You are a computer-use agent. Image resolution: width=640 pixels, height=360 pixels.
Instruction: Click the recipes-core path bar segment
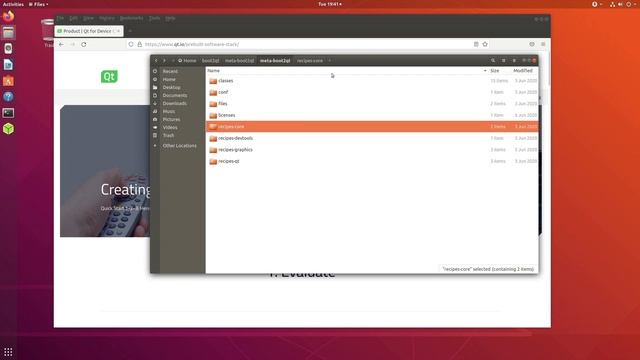[x=310, y=60]
